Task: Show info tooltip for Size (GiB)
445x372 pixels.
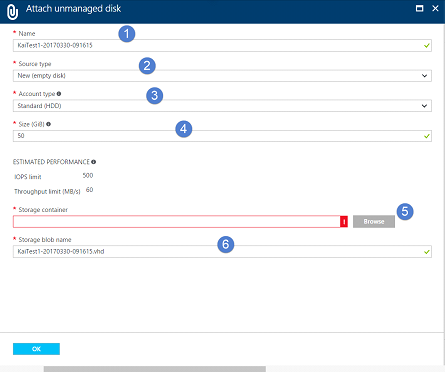Action: point(49,124)
